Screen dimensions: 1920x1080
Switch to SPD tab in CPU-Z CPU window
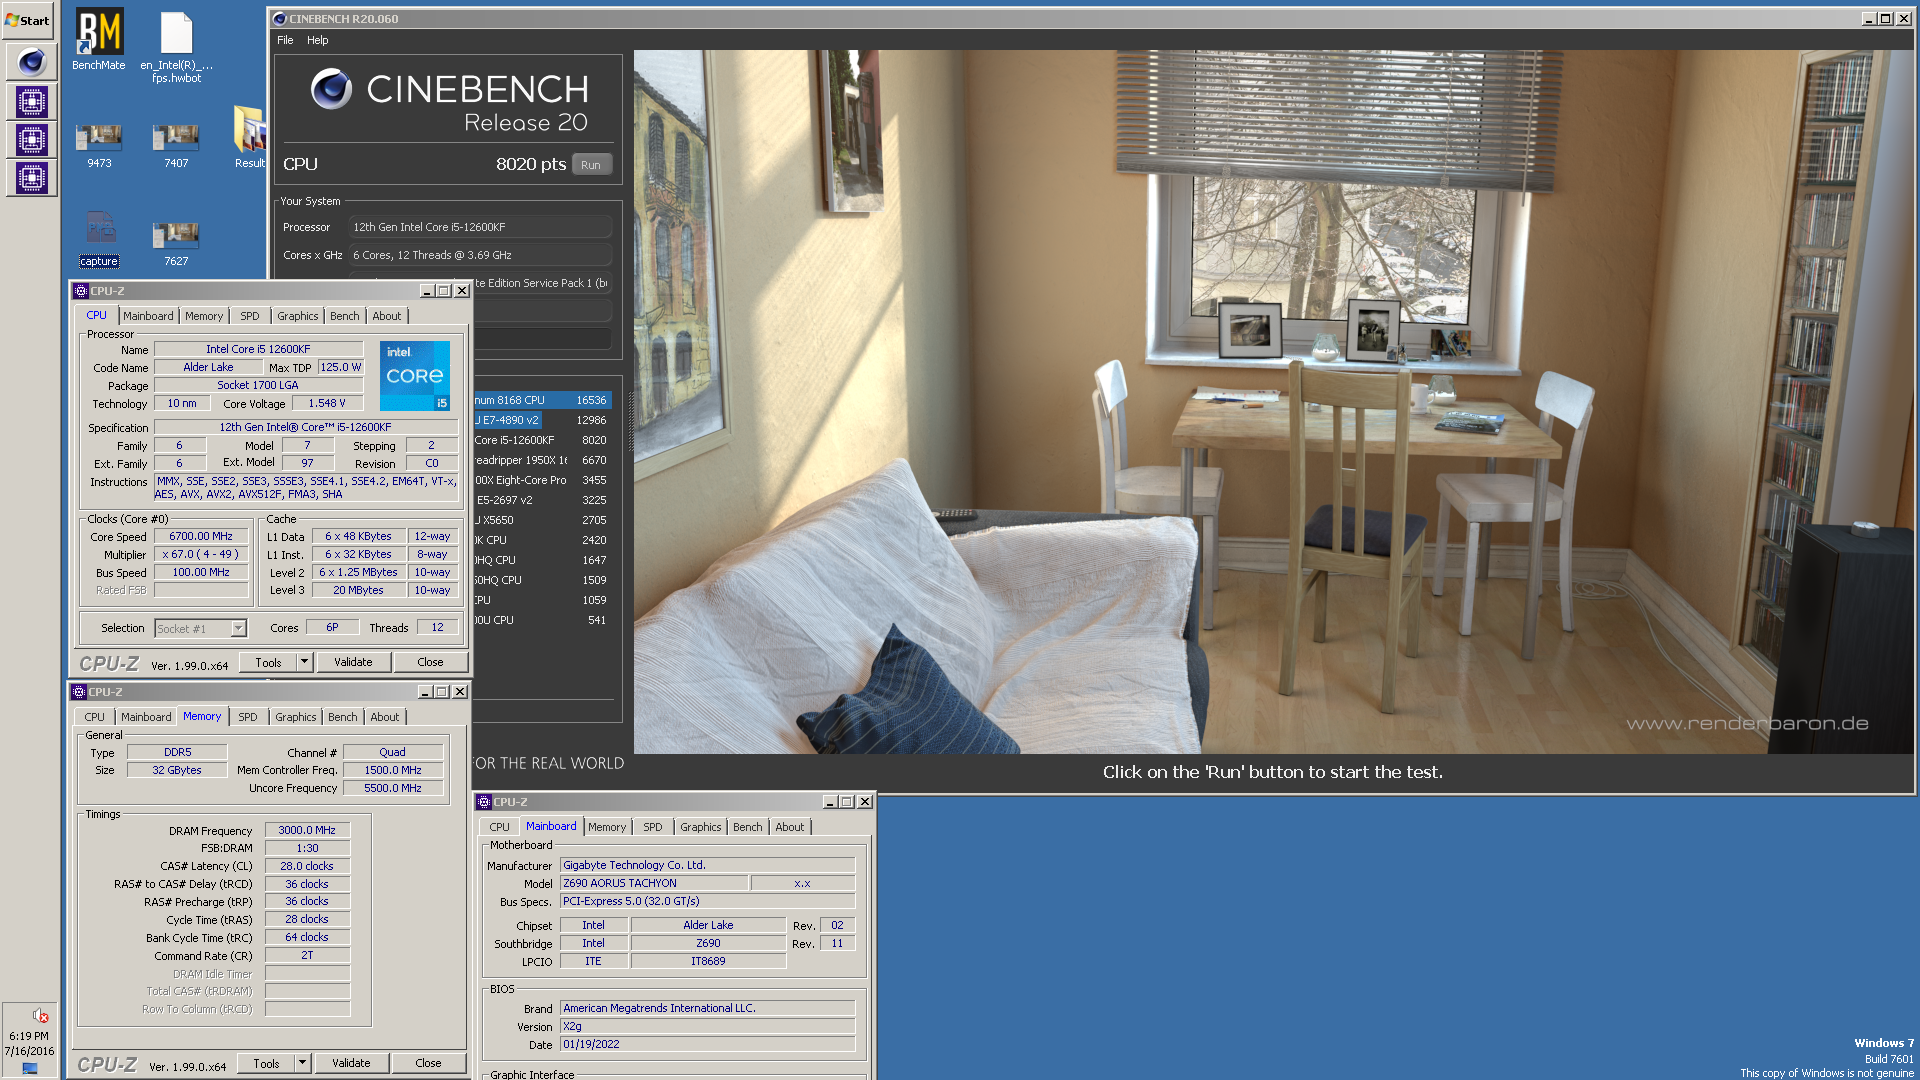coord(250,316)
